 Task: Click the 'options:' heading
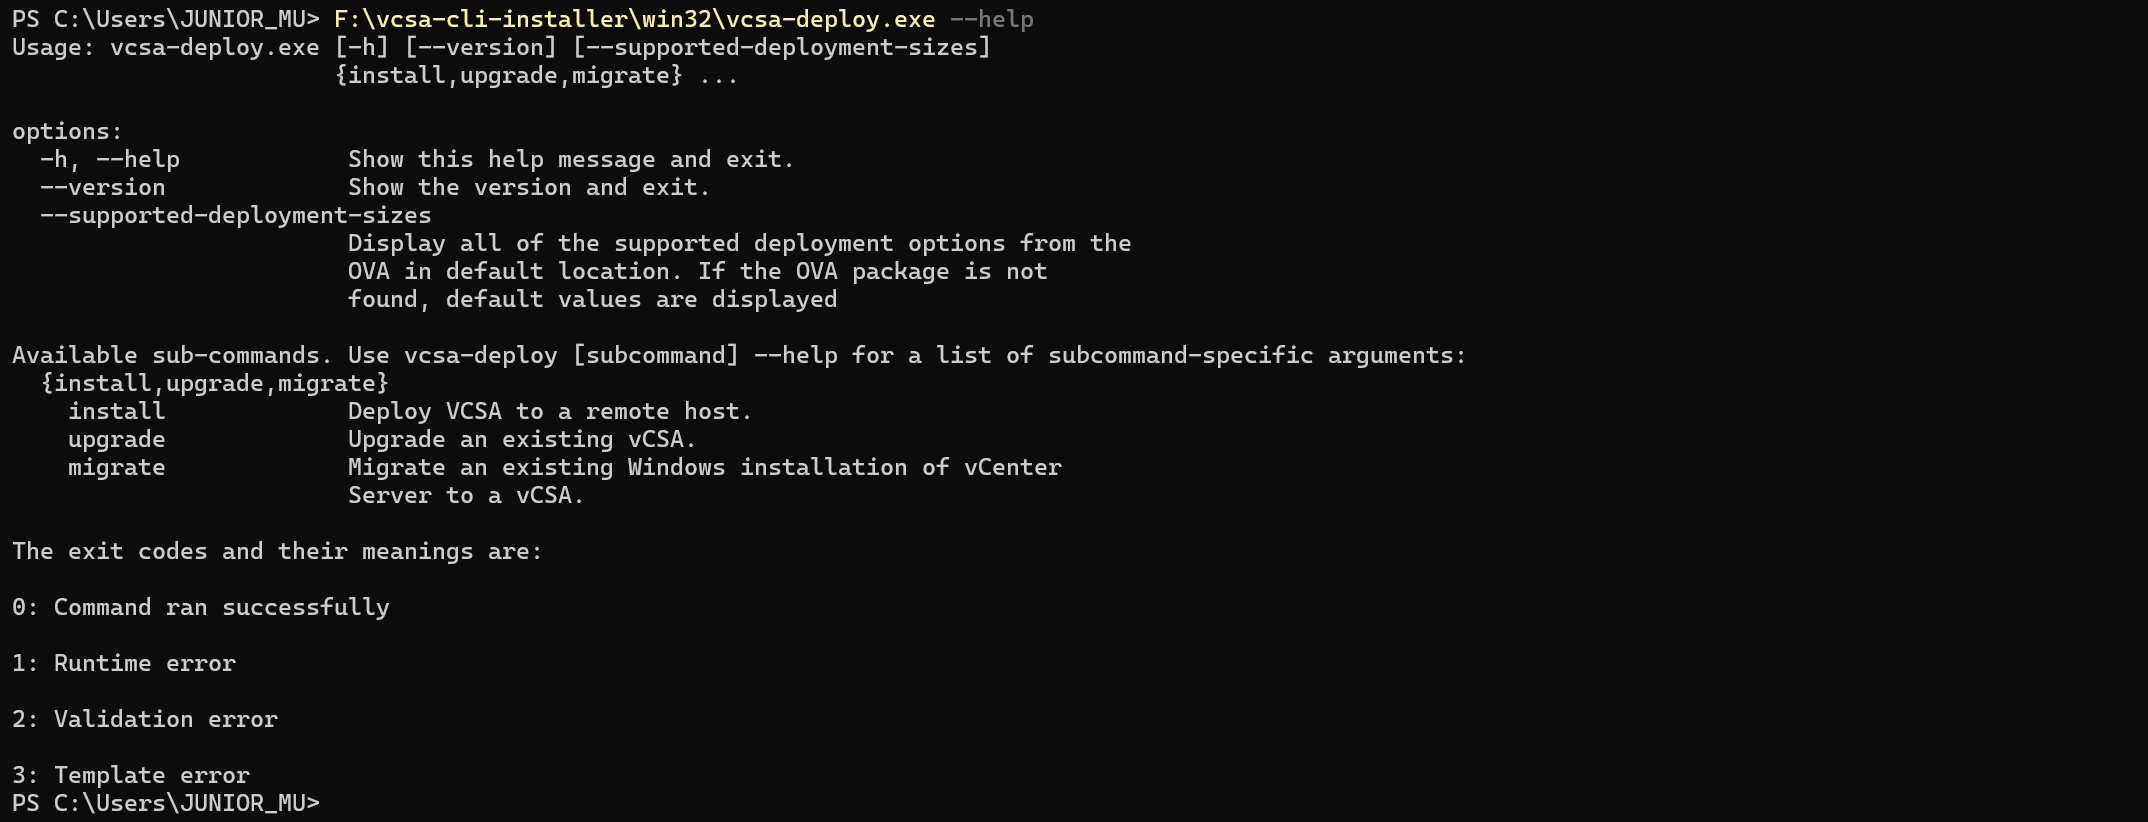pos(67,131)
